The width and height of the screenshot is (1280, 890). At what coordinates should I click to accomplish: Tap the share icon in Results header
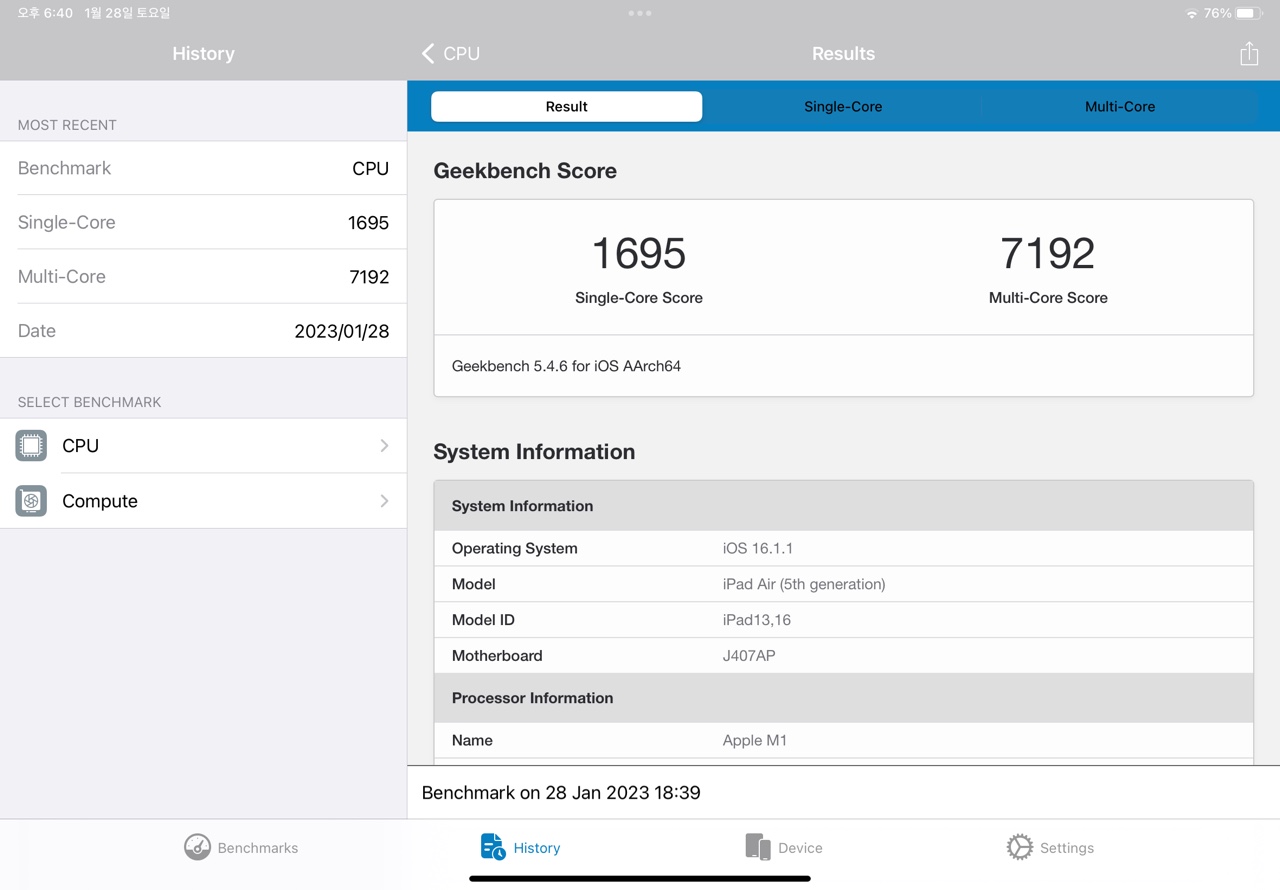click(x=1249, y=53)
